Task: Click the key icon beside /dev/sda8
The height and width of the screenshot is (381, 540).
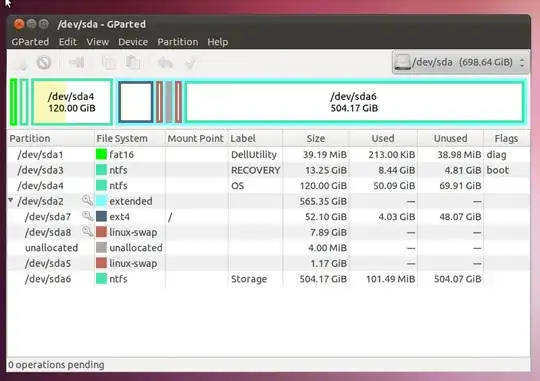Action: coord(87,231)
